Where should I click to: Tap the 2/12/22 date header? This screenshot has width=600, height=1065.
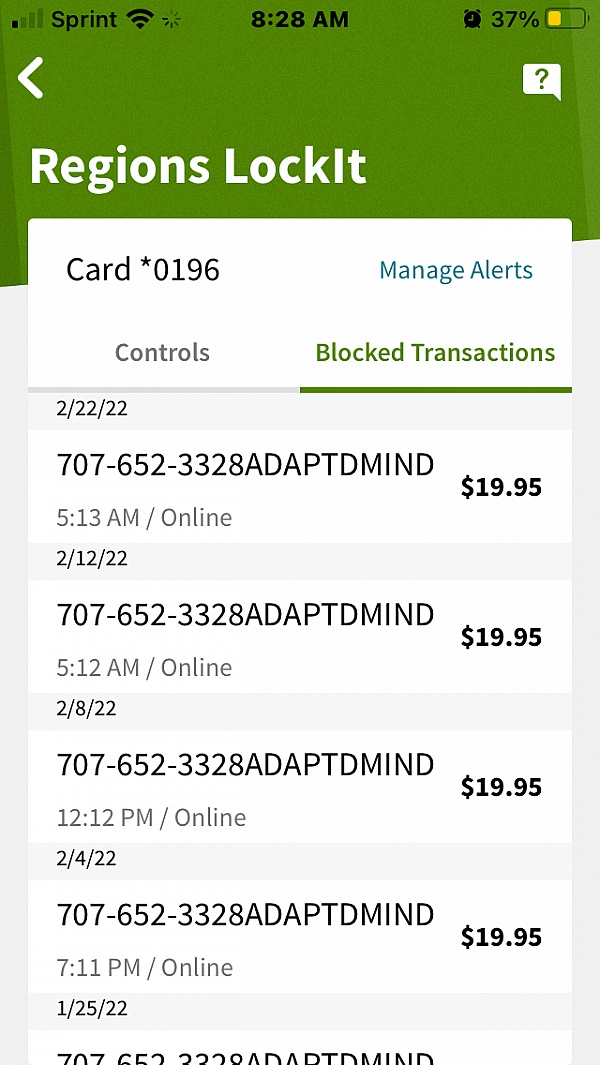pos(92,559)
